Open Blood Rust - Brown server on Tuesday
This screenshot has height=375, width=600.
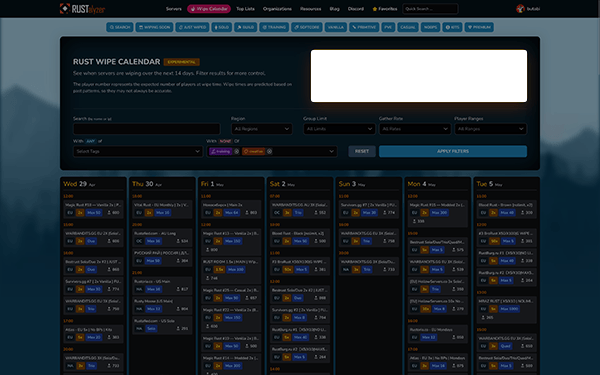click(507, 209)
